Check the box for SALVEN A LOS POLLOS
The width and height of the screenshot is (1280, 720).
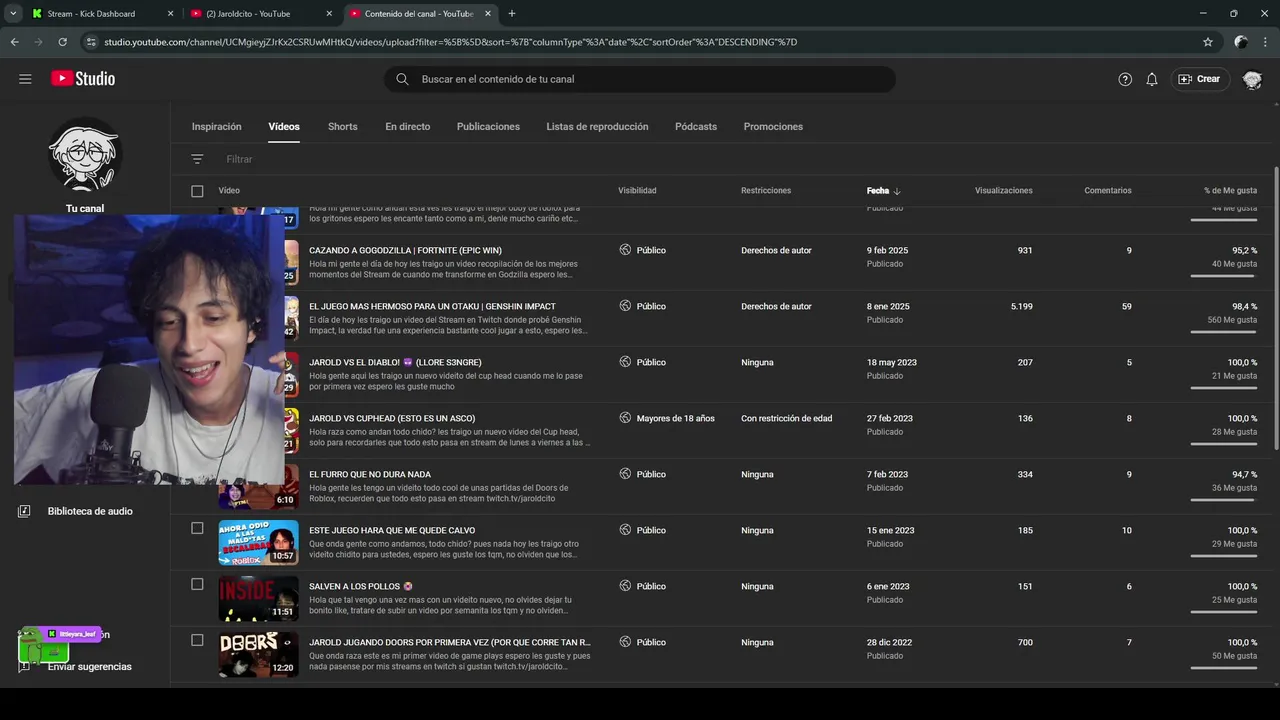(x=197, y=584)
